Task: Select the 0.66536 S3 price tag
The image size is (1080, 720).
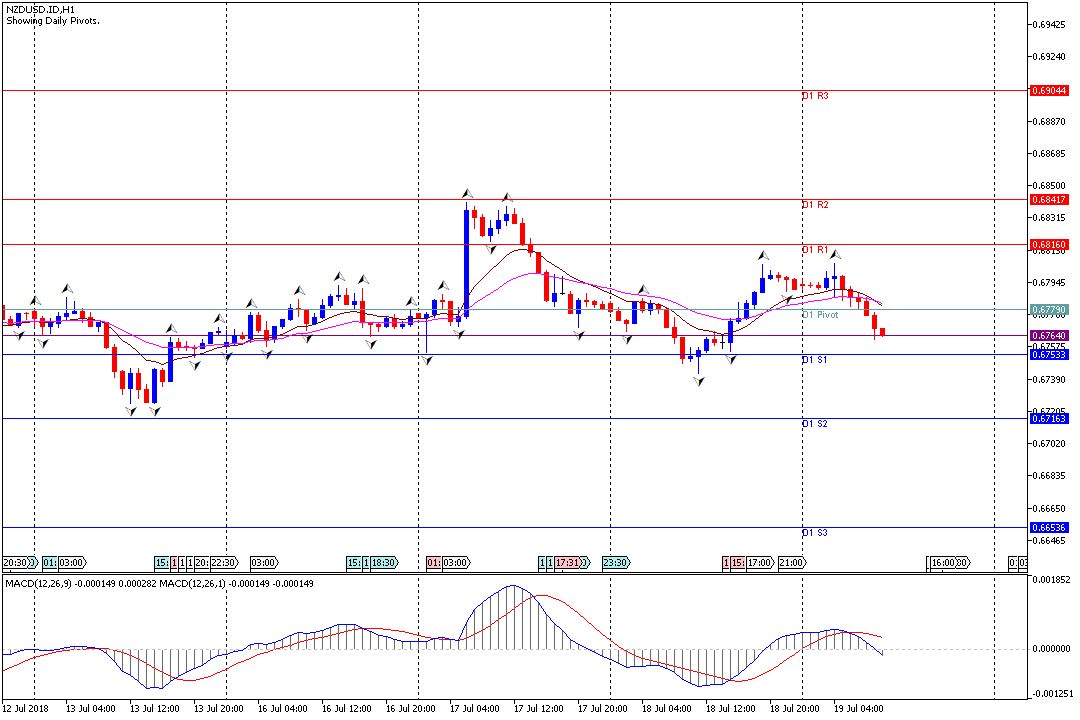Action: click(x=1048, y=527)
